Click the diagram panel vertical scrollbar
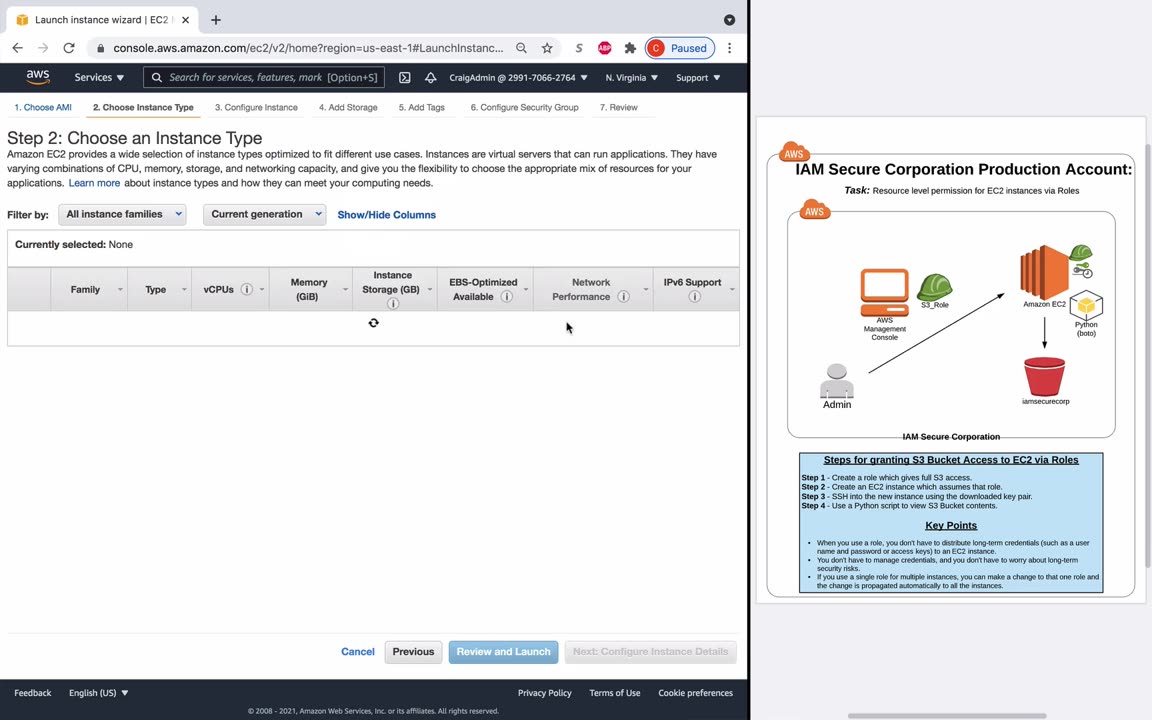Viewport: 1152px width, 720px height. (x=1148, y=356)
